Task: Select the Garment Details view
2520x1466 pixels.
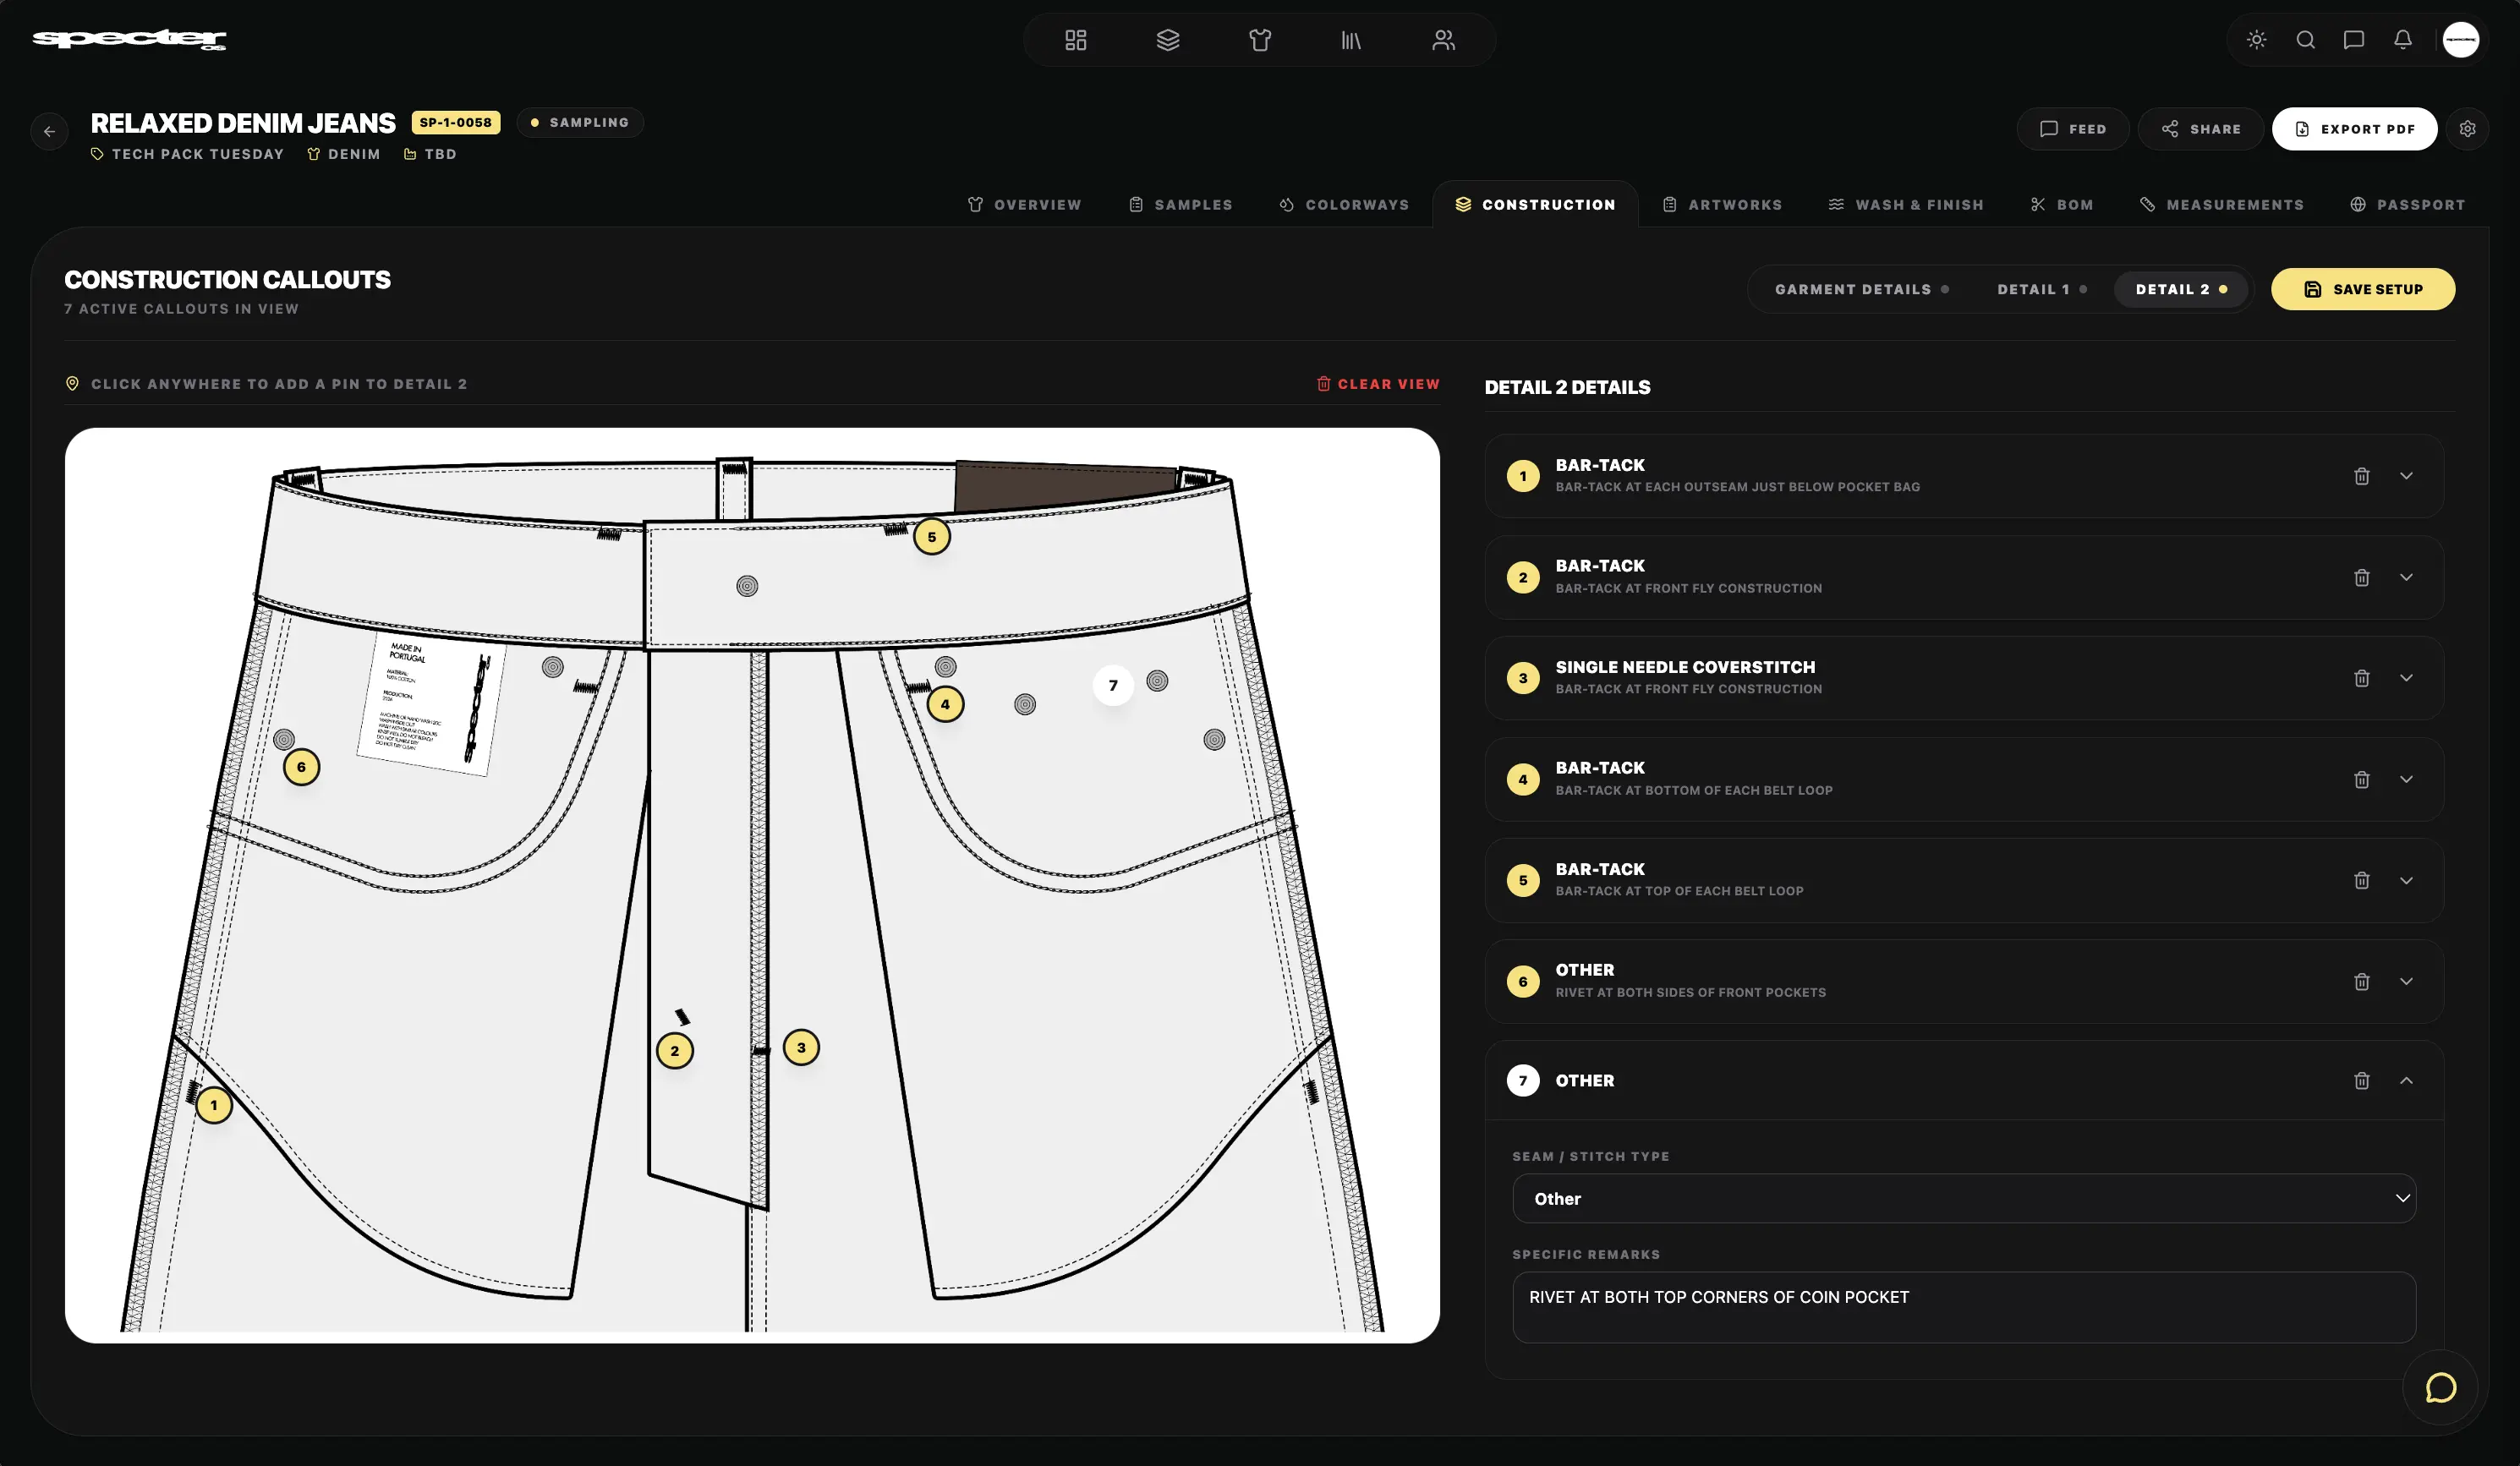Action: (1861, 289)
